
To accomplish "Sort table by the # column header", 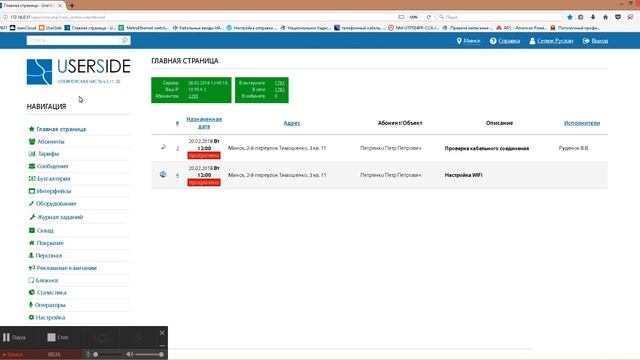I will (177, 123).
